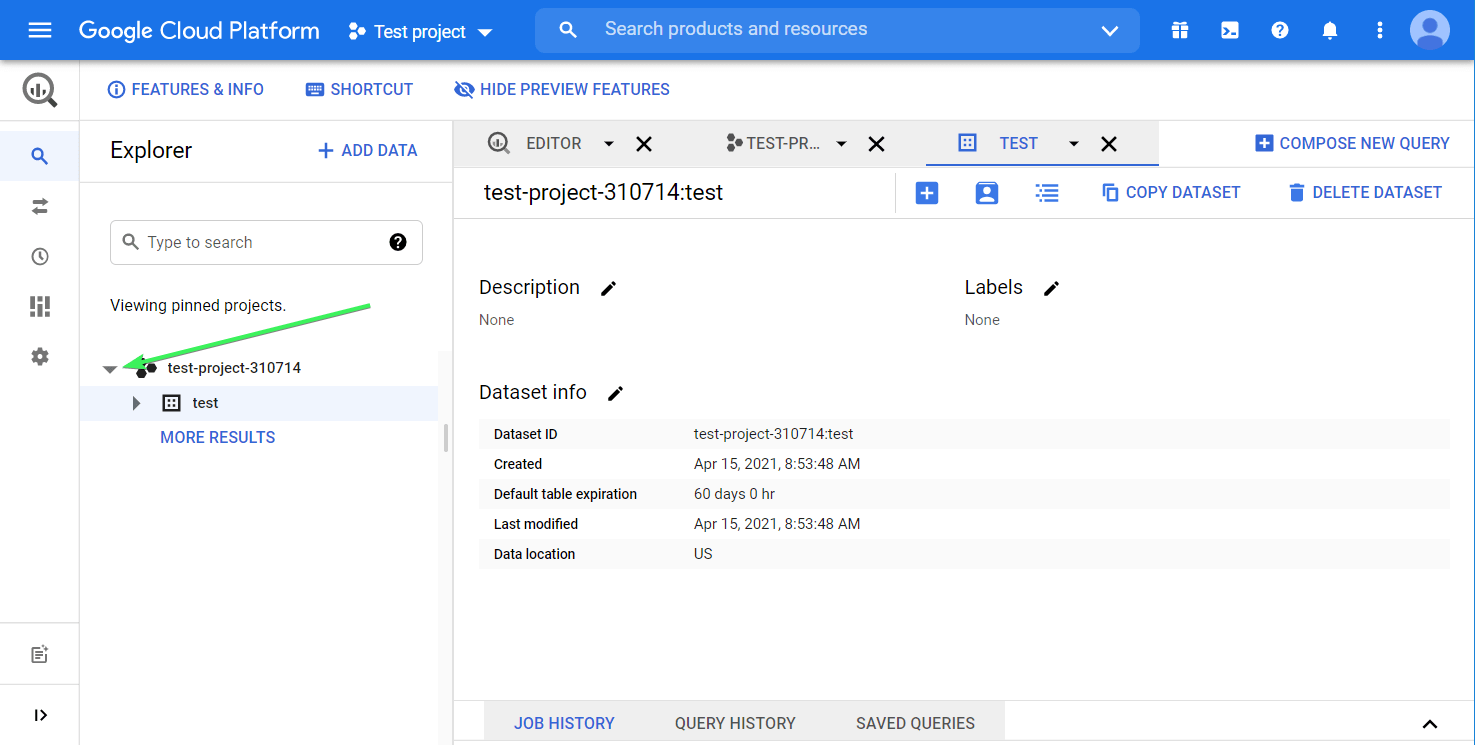Open the Google apps grid icon
The image size is (1475, 745).
1179,30
